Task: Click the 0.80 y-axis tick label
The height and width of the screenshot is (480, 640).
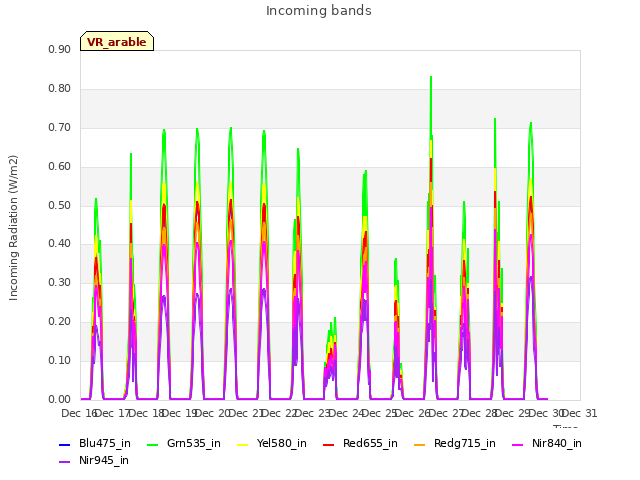Action: tap(60, 89)
